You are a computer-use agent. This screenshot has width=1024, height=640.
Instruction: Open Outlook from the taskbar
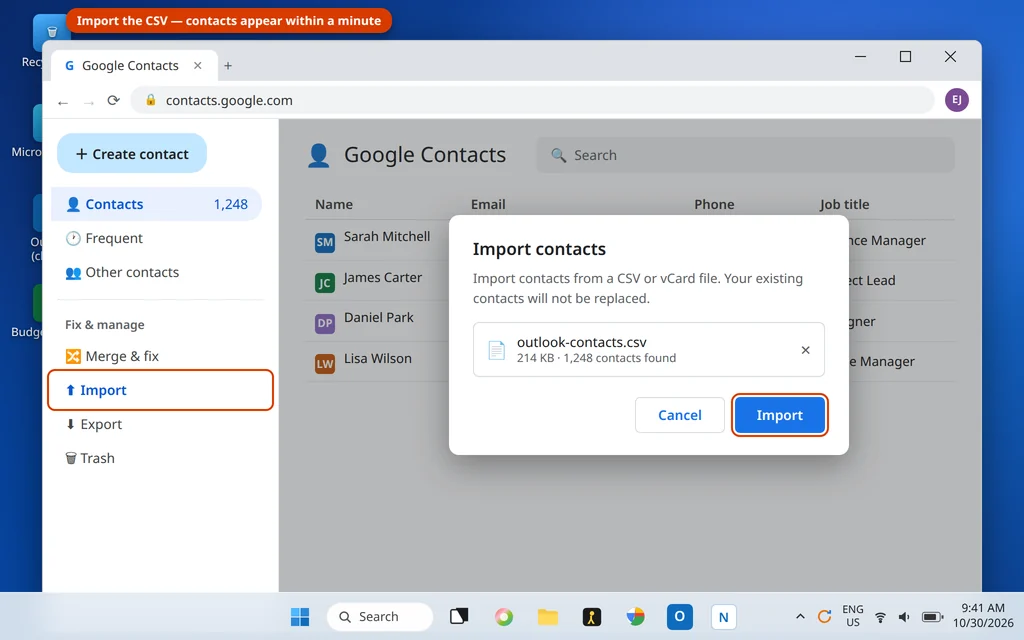coord(679,616)
